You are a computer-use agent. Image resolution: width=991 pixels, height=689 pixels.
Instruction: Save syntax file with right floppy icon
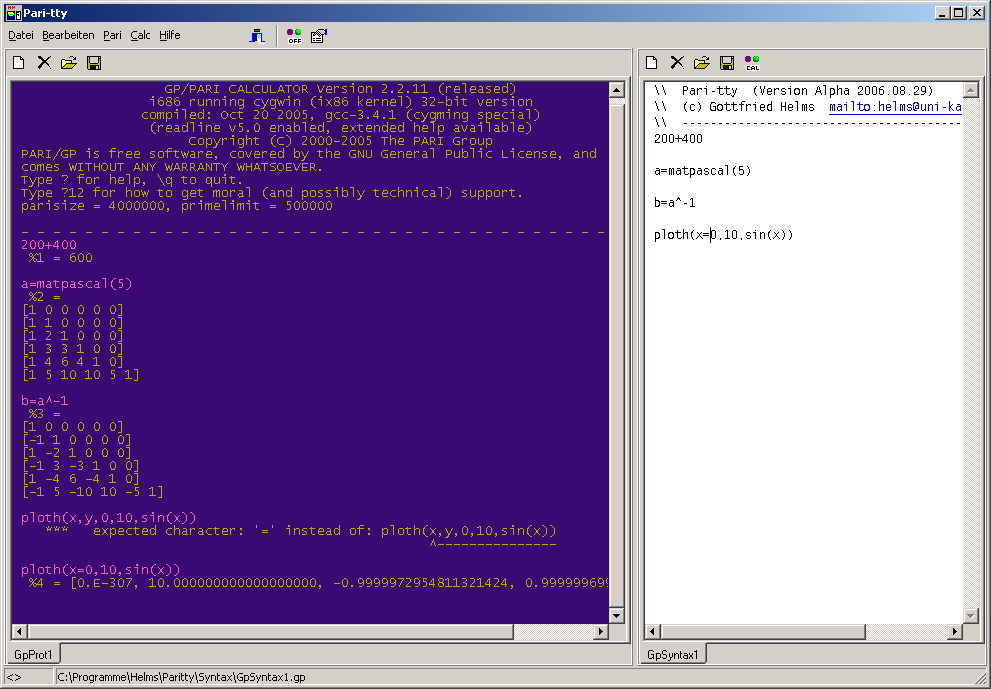[x=727, y=63]
